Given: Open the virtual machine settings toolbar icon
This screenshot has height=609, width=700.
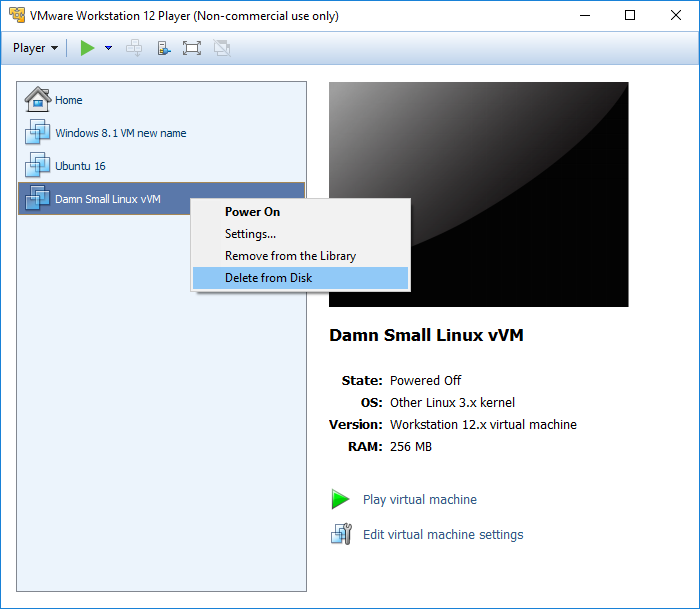Looking at the screenshot, I should (x=164, y=48).
